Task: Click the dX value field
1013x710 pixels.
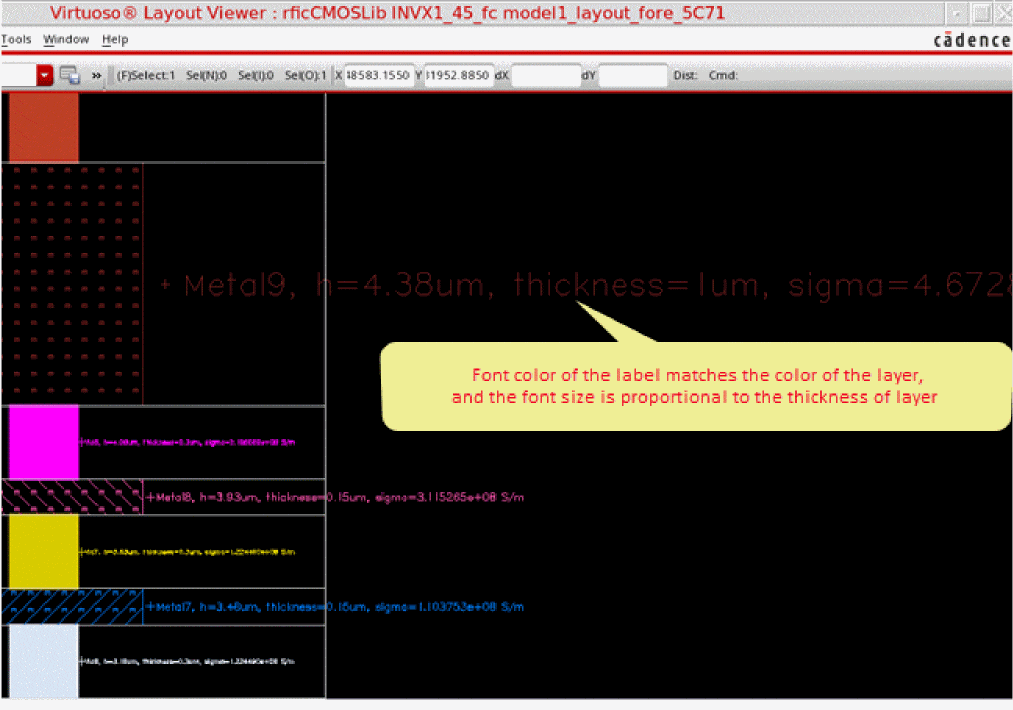Action: coord(546,75)
